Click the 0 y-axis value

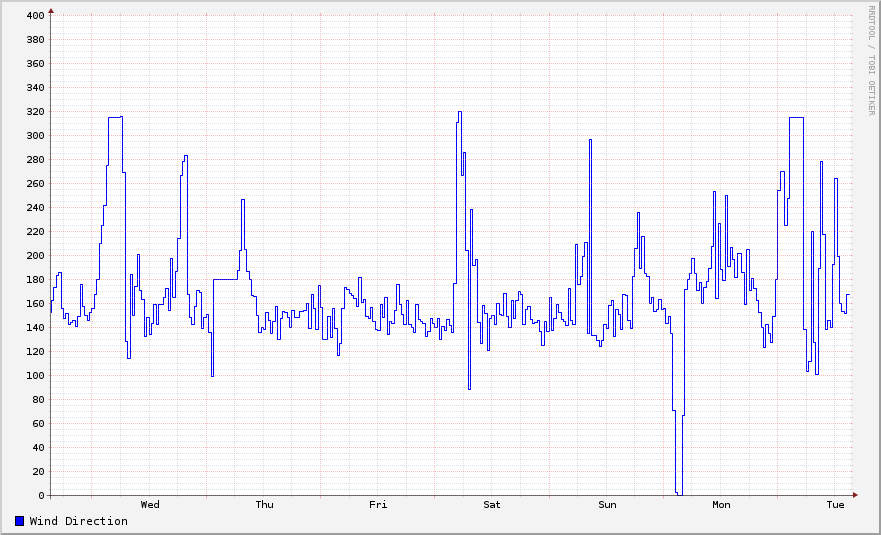[x=42, y=496]
